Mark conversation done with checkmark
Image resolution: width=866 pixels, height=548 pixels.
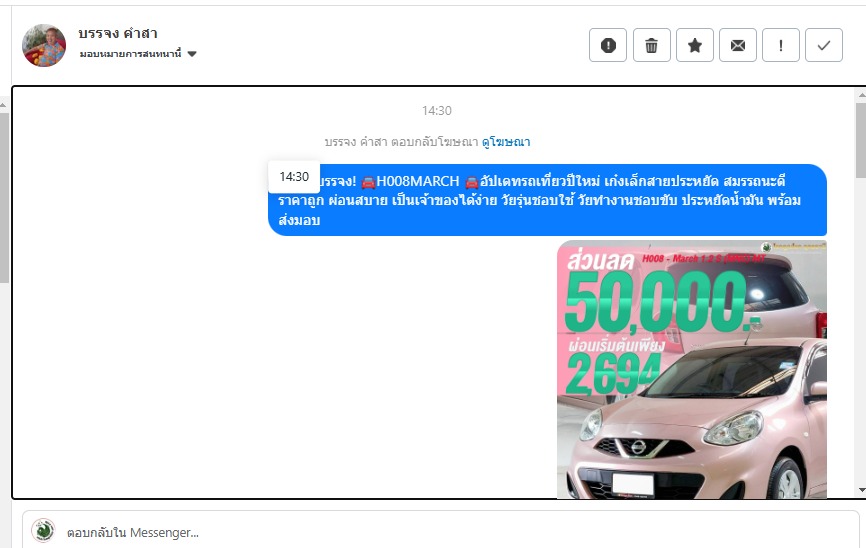pyautogui.click(x=823, y=45)
